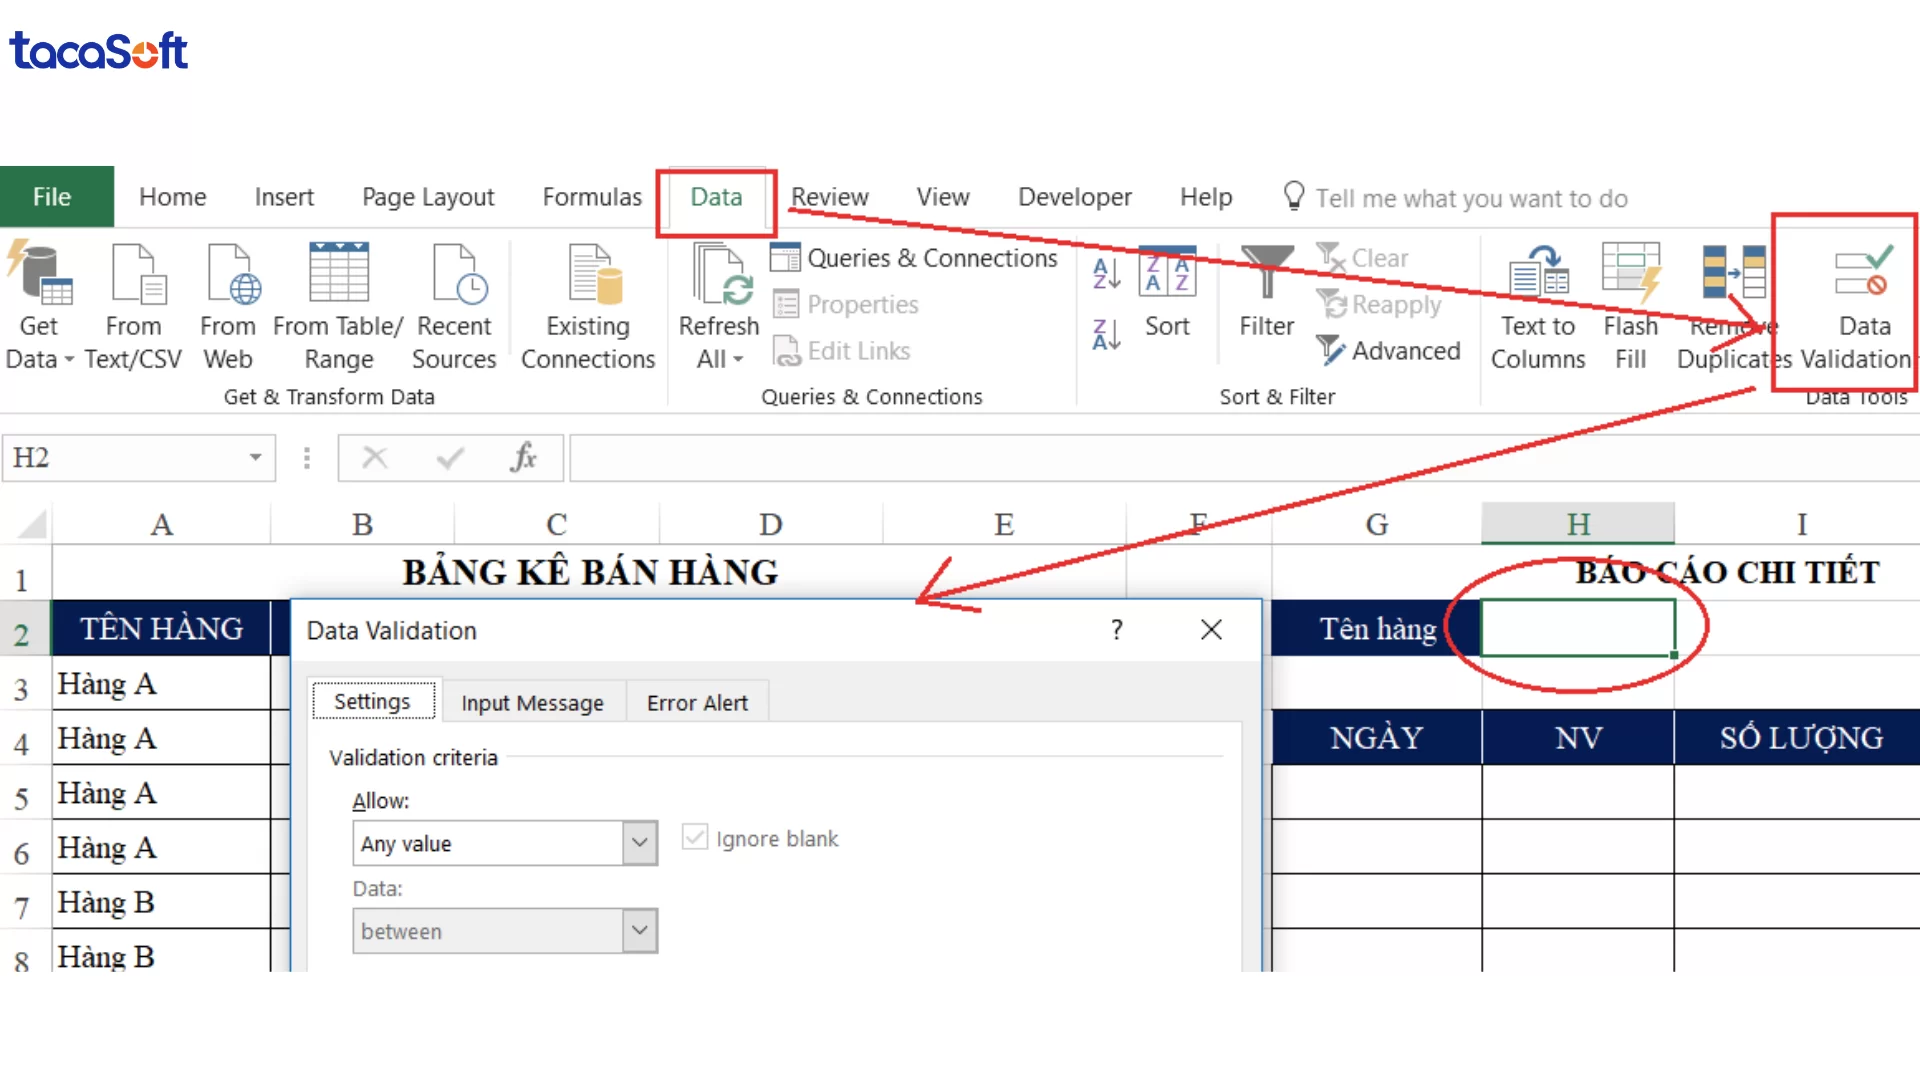Open Get Data in the ribbon
This screenshot has width=1920, height=1080.
[x=40, y=305]
